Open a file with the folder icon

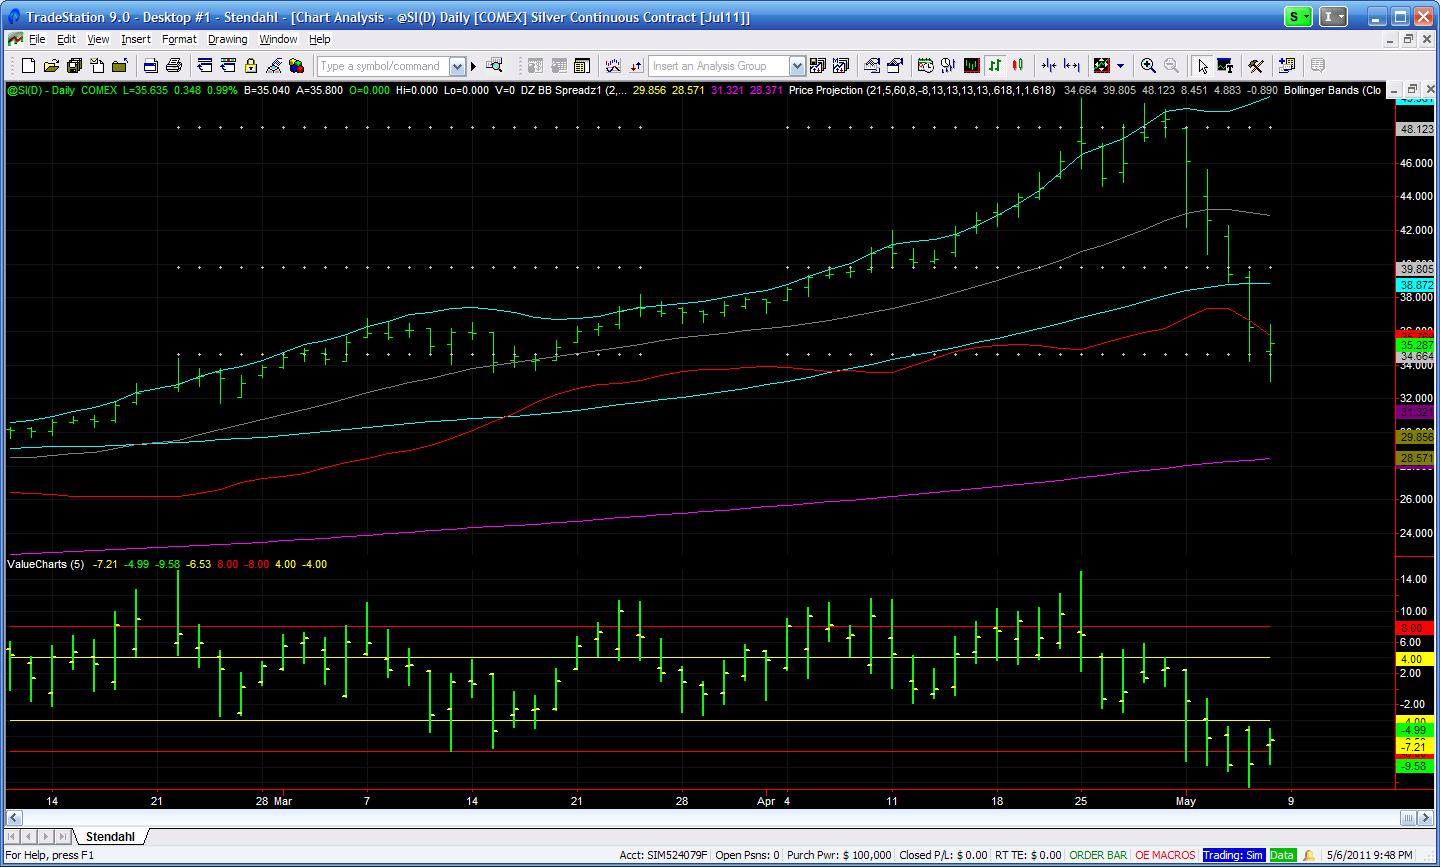[50, 66]
